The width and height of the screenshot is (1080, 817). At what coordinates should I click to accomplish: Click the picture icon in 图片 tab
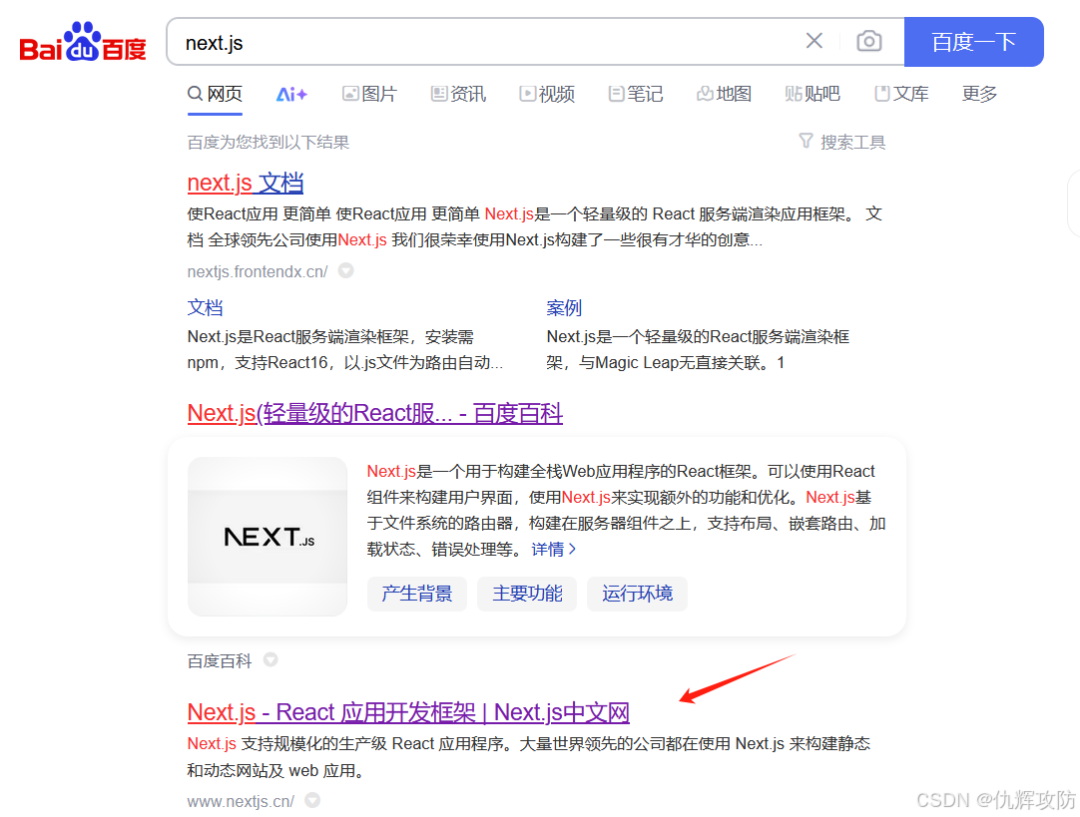pos(351,94)
